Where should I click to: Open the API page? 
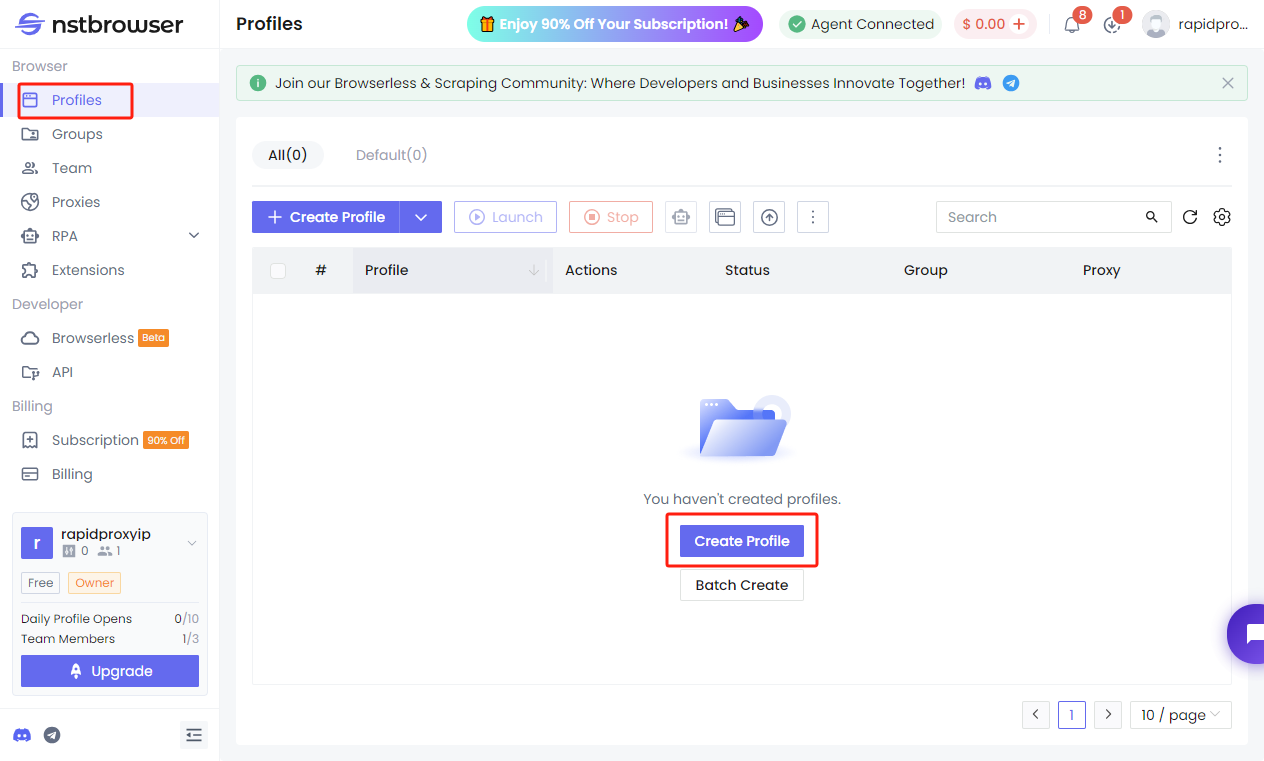tap(109, 372)
